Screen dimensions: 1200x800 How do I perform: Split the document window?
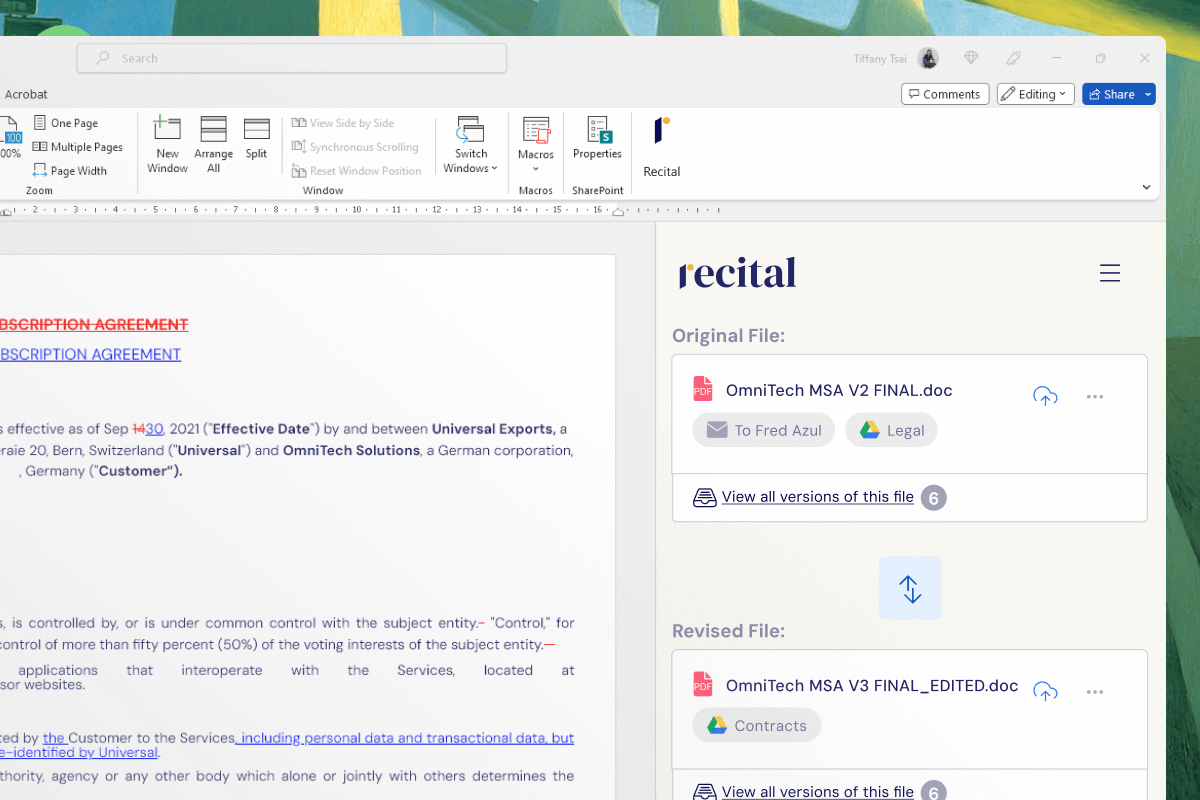point(257,139)
